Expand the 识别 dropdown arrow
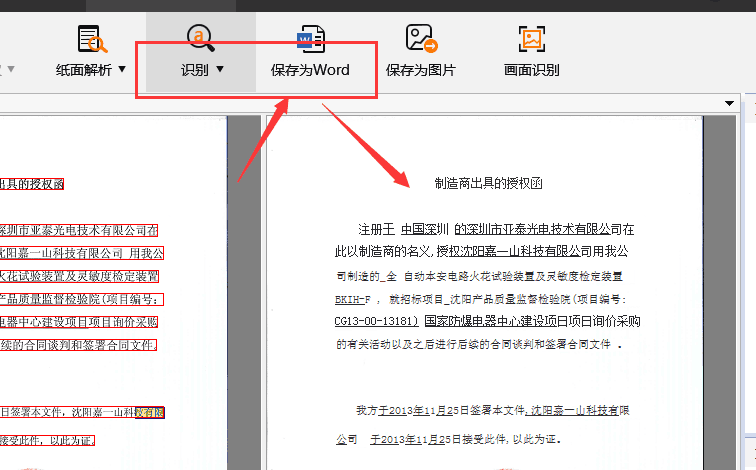Viewport: 756px width, 470px height. click(220, 69)
